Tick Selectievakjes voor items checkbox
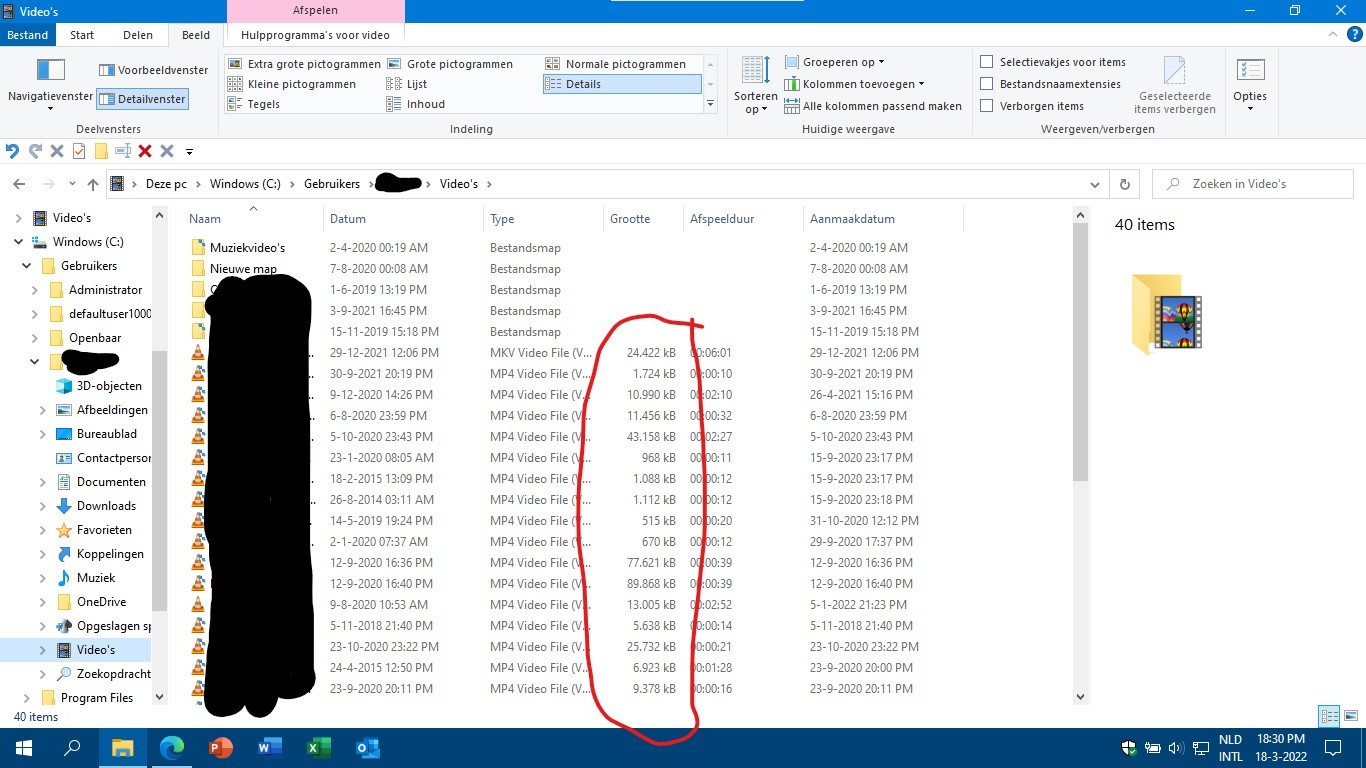 (x=987, y=62)
